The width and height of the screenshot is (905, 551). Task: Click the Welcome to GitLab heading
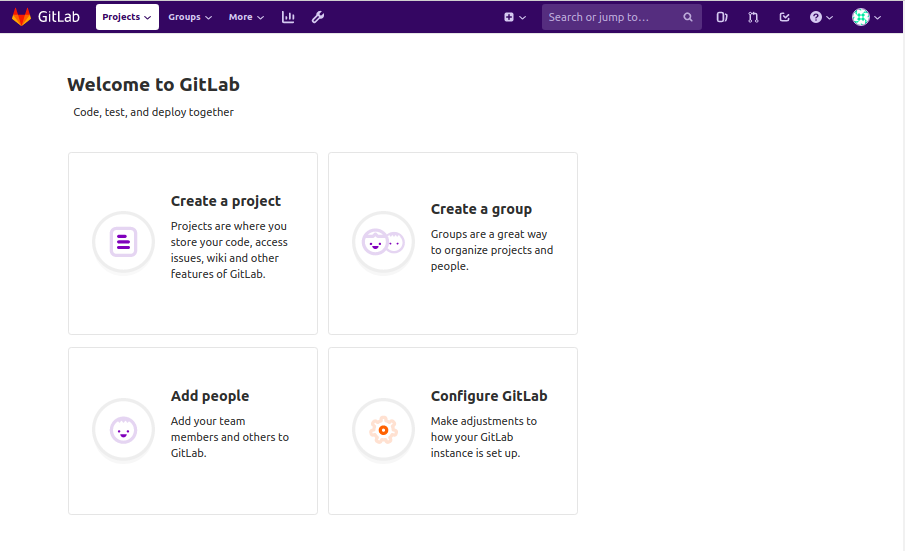pyautogui.click(x=154, y=85)
